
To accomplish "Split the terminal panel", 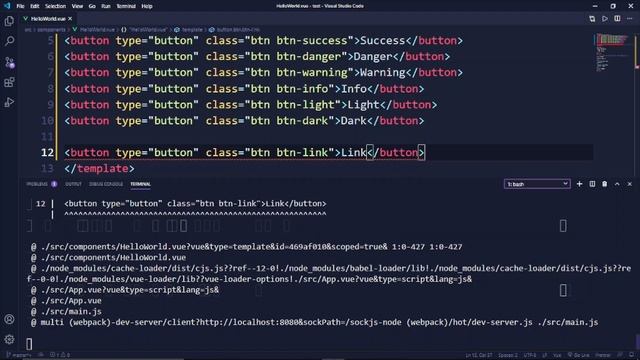I will click(592, 184).
